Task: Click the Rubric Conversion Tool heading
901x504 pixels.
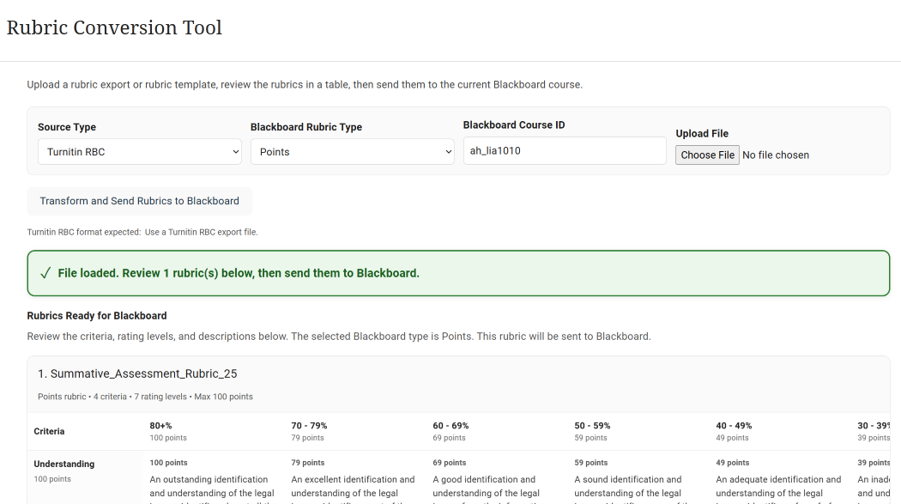Action: 114,28
